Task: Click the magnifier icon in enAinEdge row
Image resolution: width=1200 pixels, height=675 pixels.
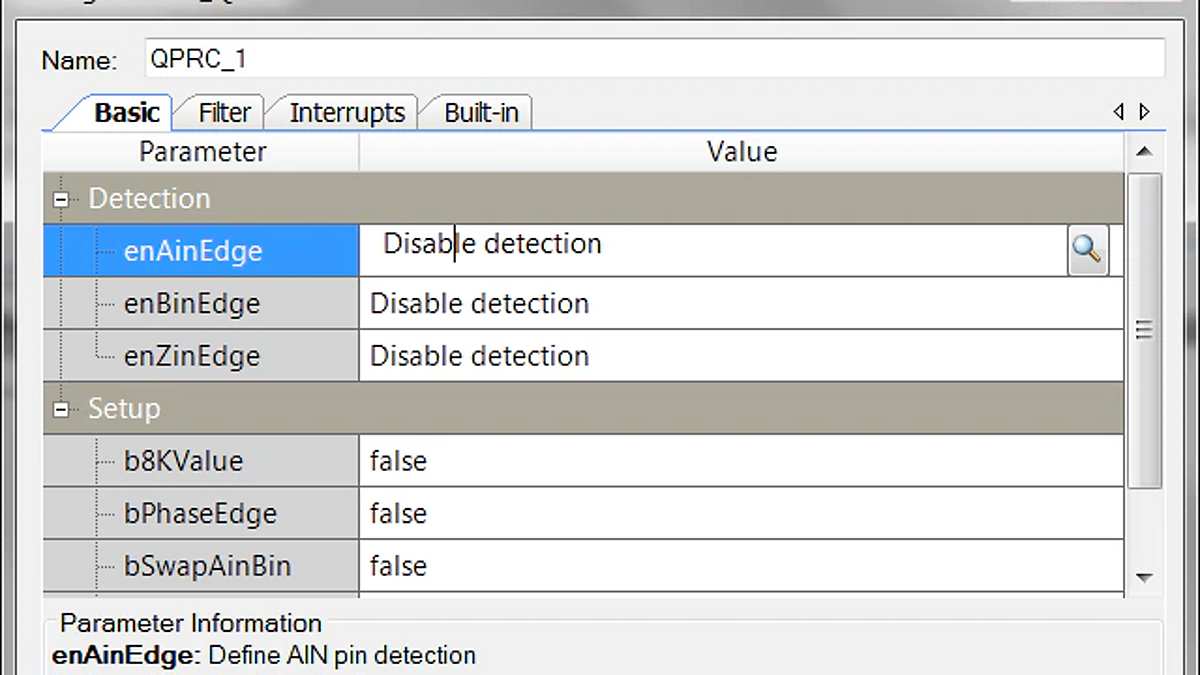Action: pos(1087,250)
